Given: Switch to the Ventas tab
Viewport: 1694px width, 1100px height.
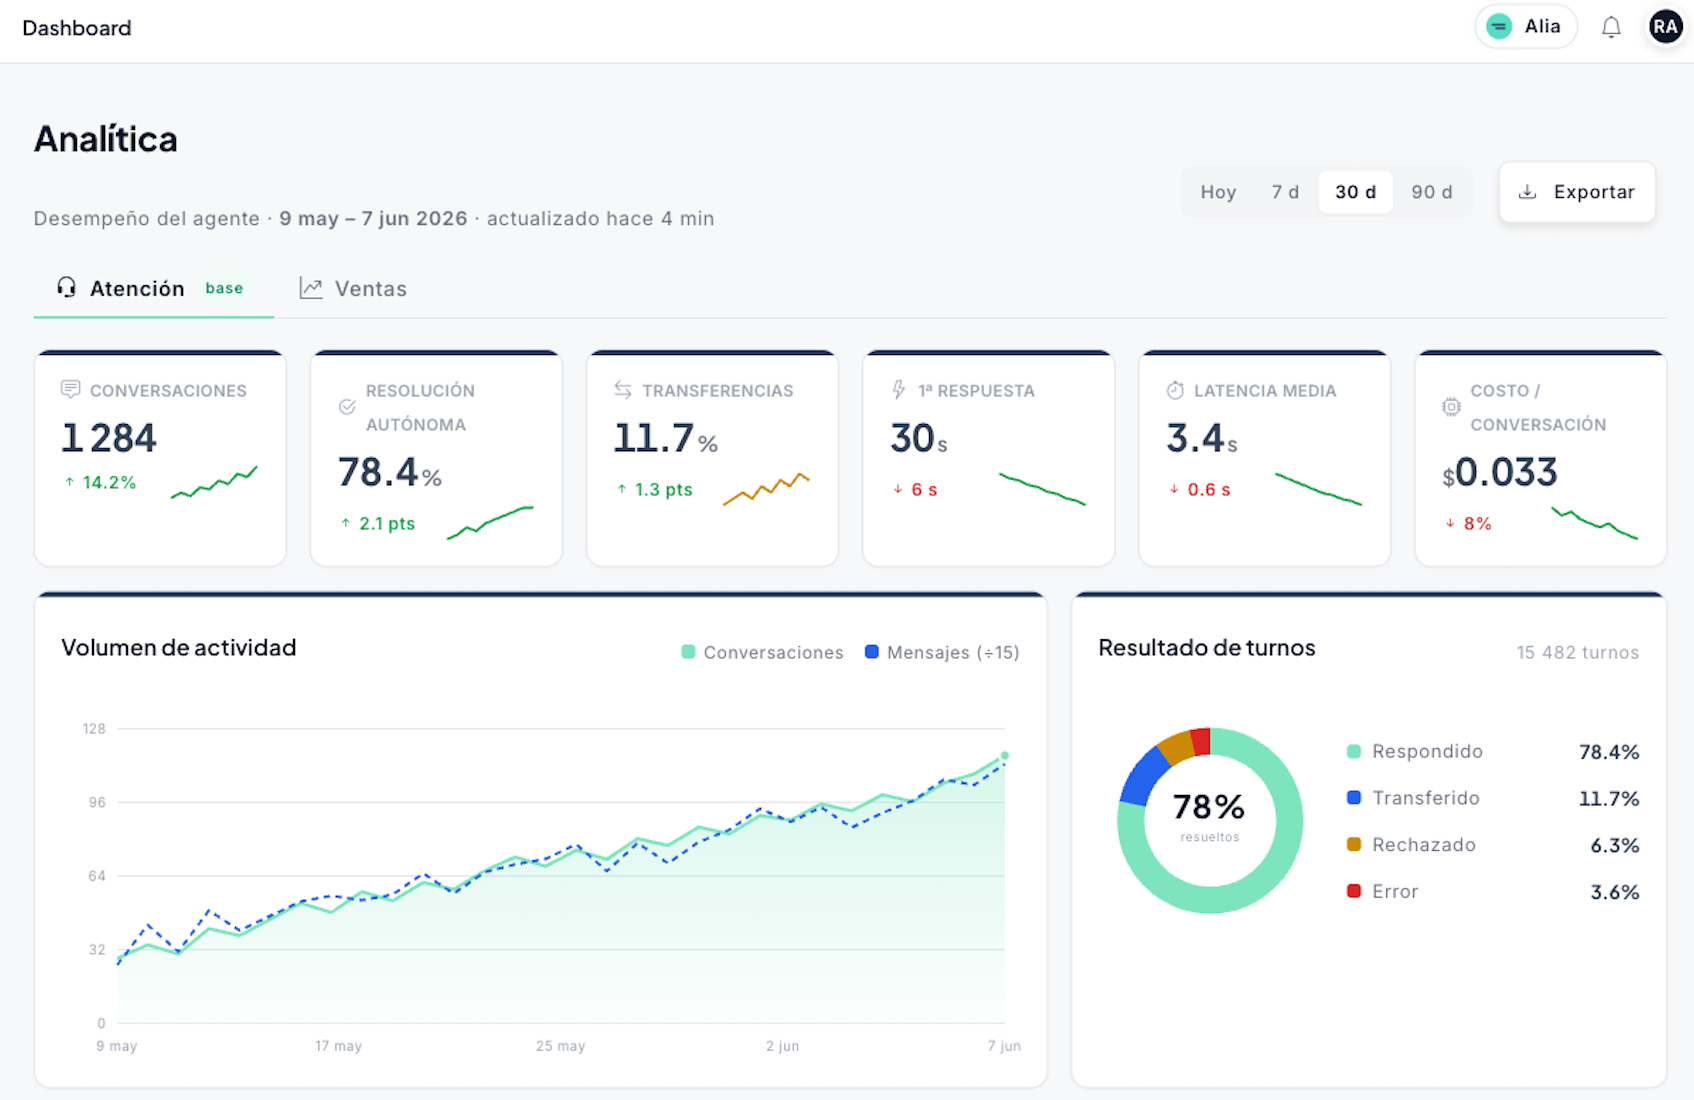Looking at the screenshot, I should (x=353, y=289).
